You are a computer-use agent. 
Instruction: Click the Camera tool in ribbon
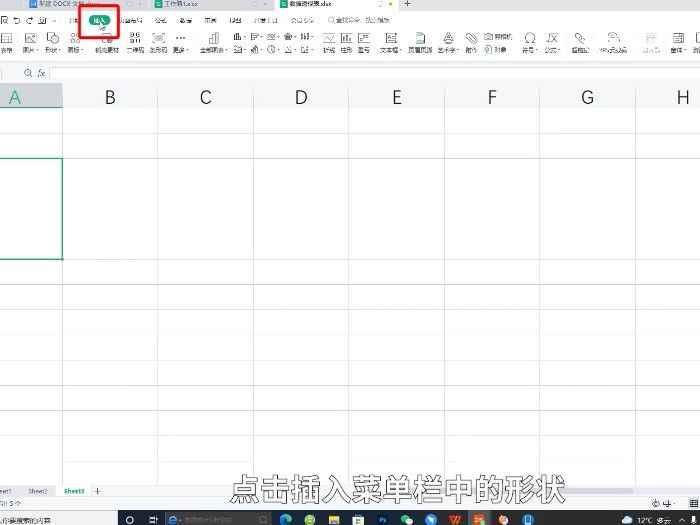tap(498, 37)
